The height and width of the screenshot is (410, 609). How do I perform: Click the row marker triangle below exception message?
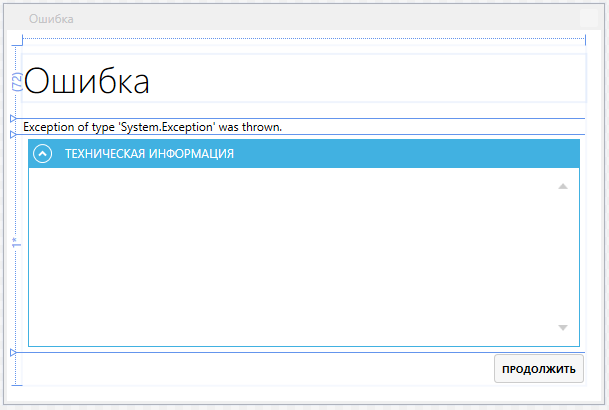point(13,134)
